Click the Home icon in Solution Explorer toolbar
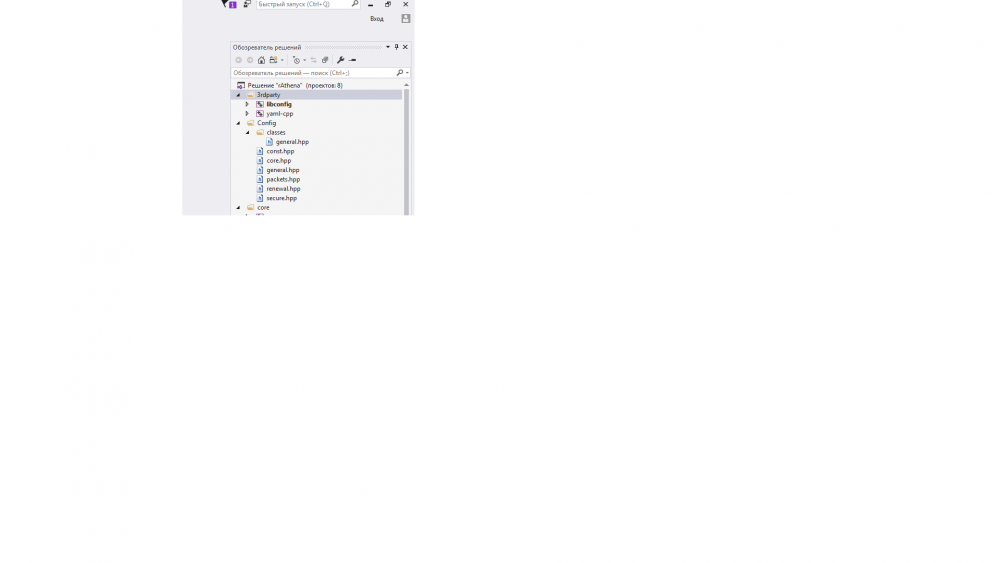Image resolution: width=1000 pixels, height=563 pixels. [262, 60]
